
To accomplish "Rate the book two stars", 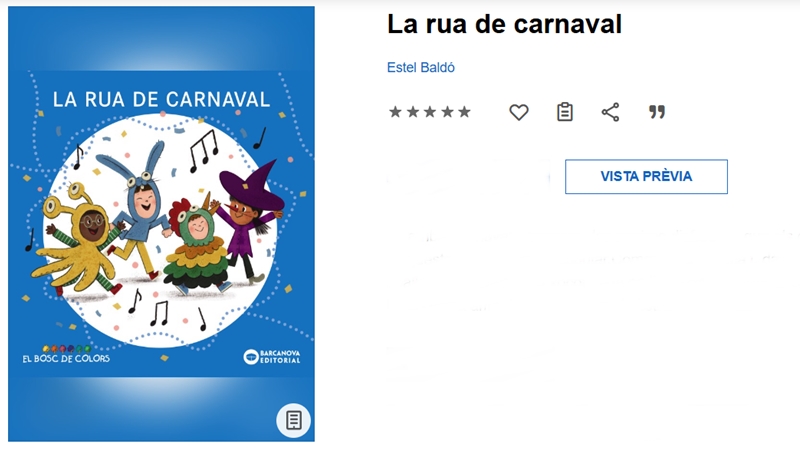I will (413, 112).
